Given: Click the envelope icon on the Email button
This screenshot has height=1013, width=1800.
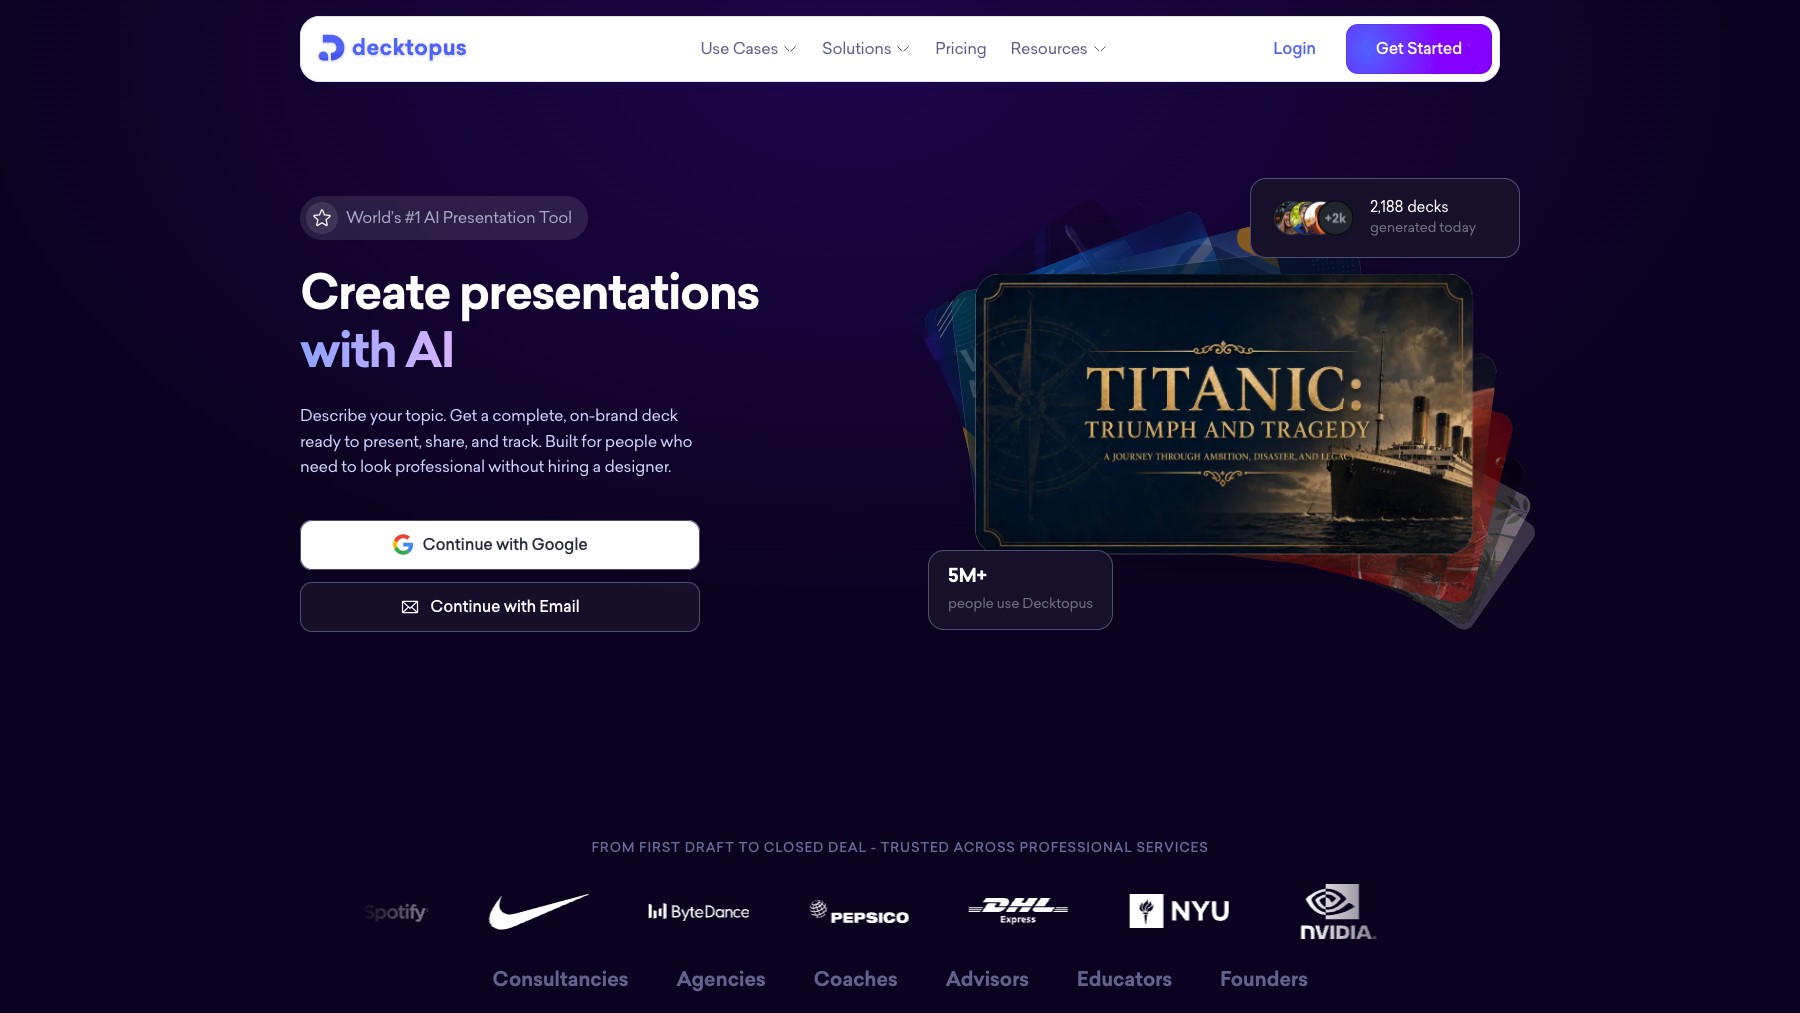Looking at the screenshot, I should point(410,607).
